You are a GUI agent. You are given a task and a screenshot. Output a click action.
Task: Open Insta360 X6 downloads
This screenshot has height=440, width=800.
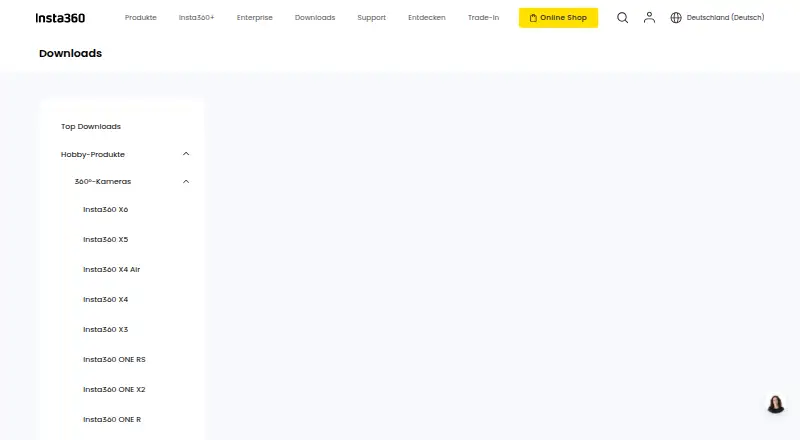106,209
